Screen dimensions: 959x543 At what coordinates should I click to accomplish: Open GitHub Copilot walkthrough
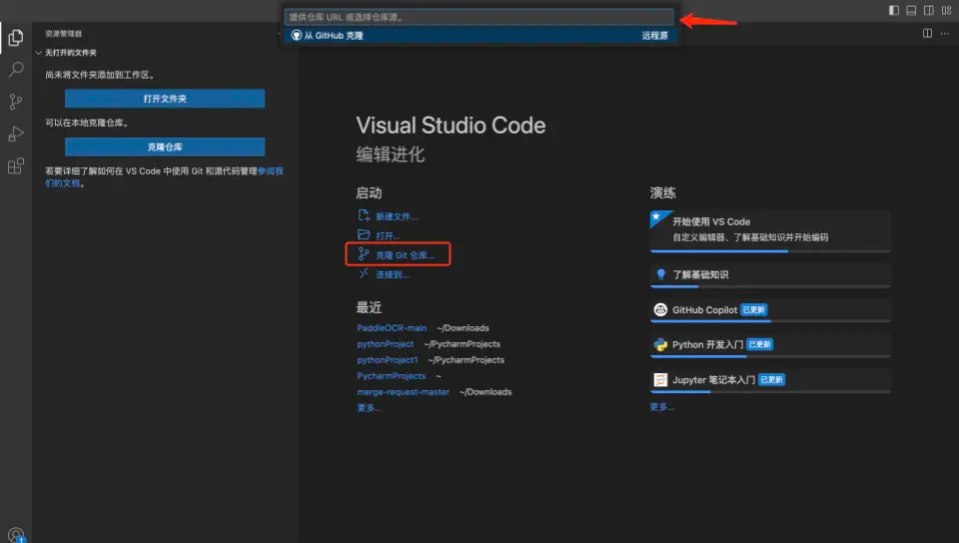770,310
